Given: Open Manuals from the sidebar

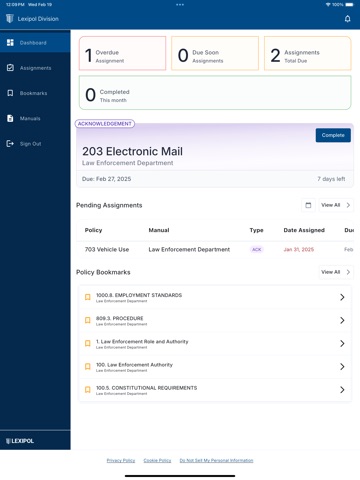Looking at the screenshot, I should (x=35, y=118).
